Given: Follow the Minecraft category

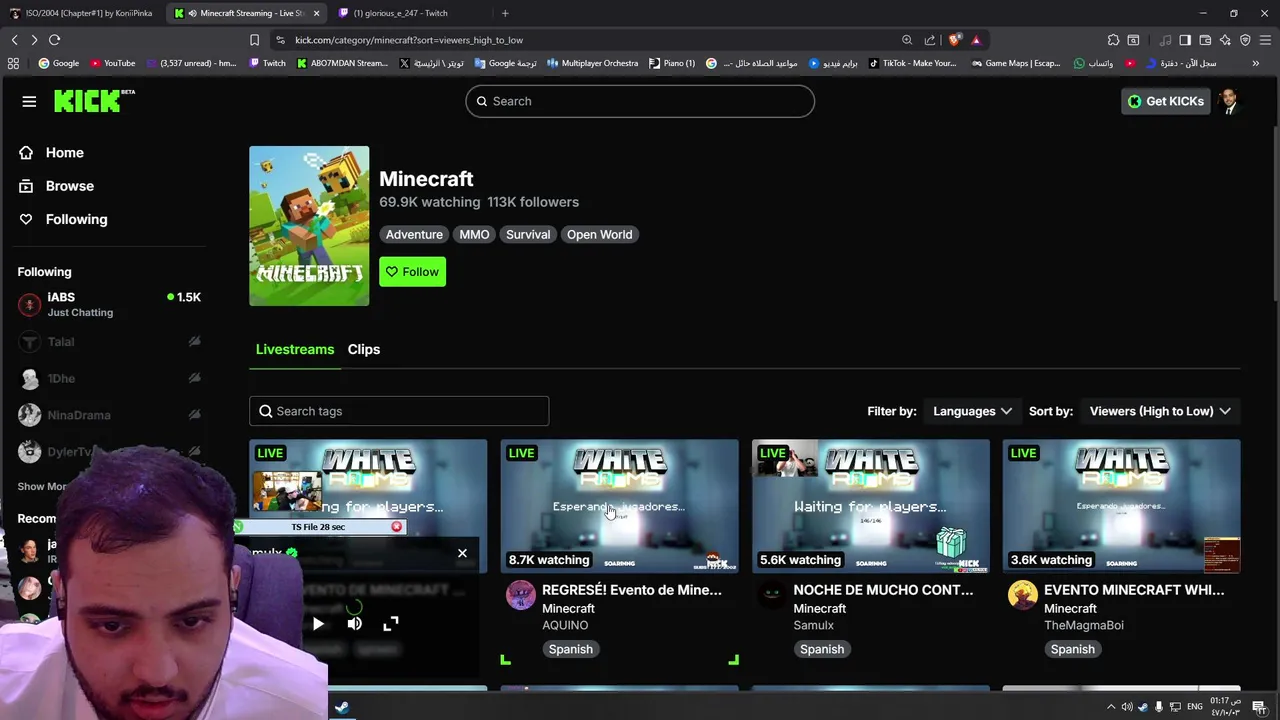Looking at the screenshot, I should click(x=412, y=272).
